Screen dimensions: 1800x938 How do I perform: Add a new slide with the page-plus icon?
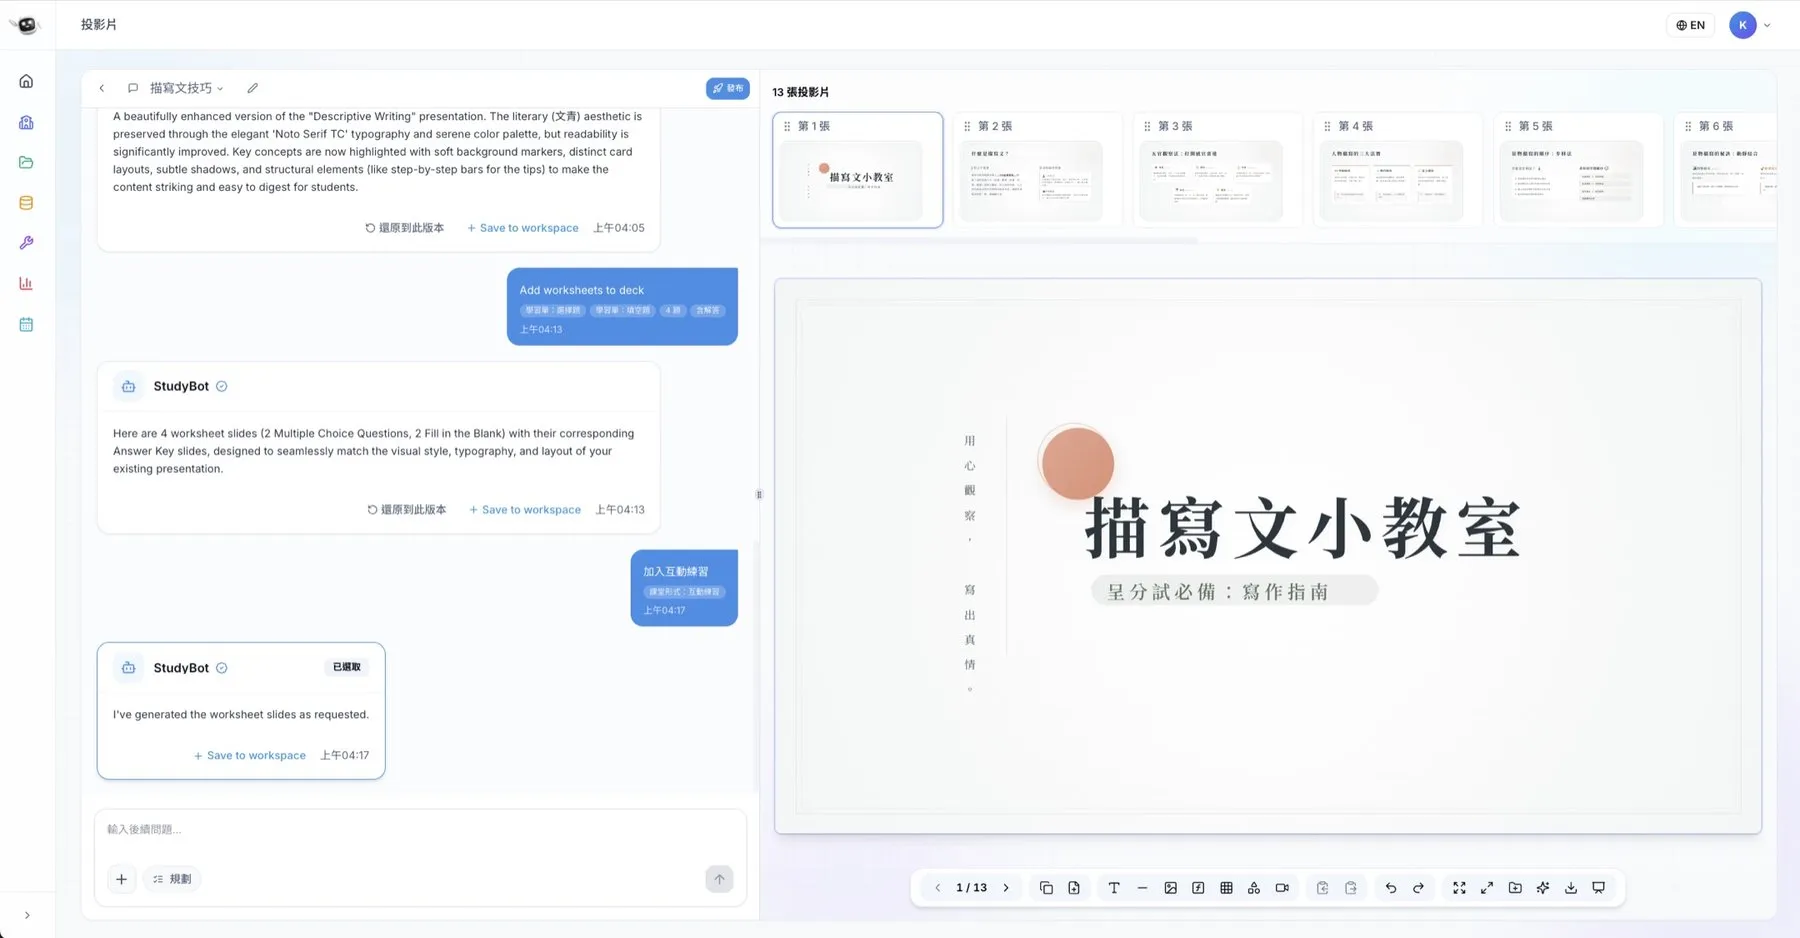pyautogui.click(x=1074, y=888)
